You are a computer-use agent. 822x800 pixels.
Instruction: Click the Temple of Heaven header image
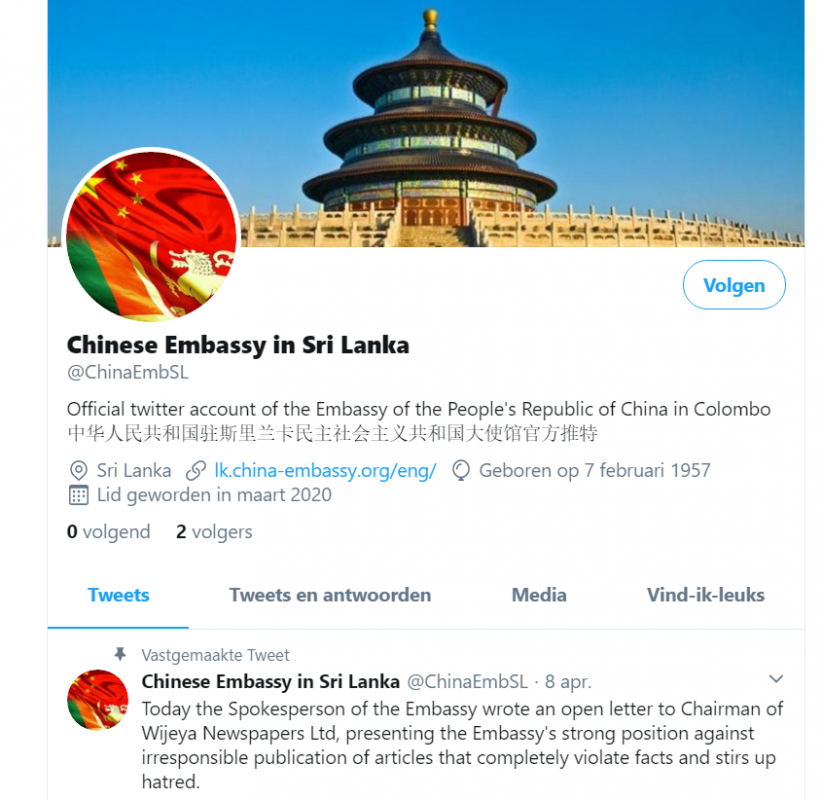click(426, 123)
